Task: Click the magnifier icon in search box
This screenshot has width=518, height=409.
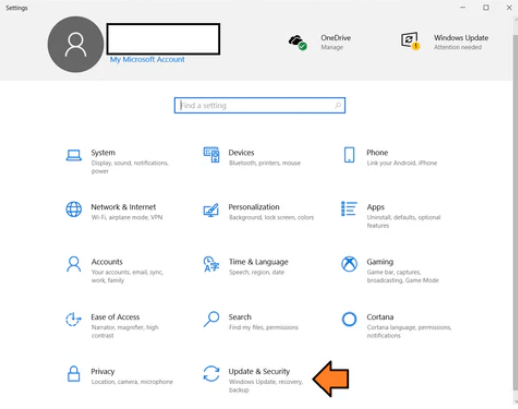Action: point(338,105)
